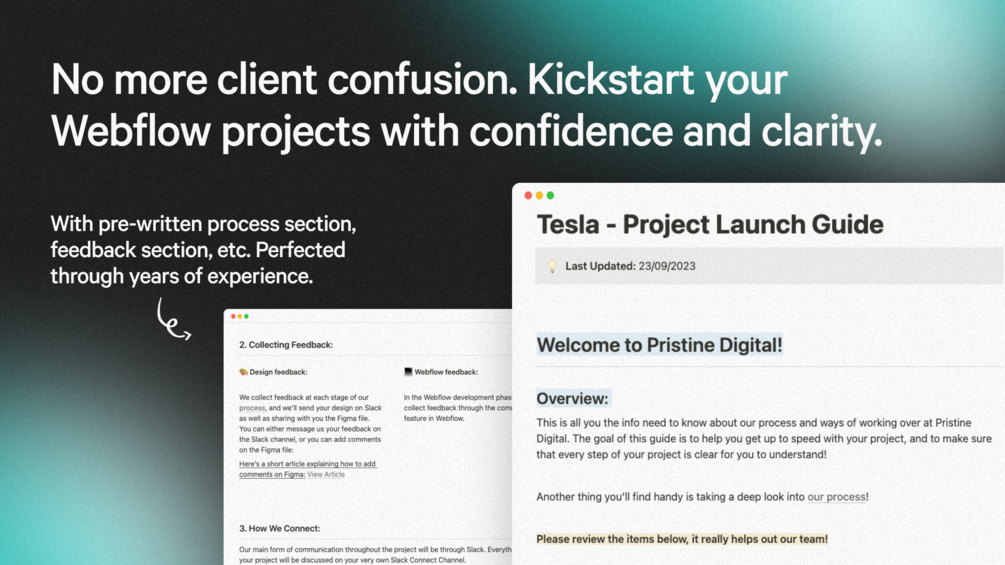Click the Last Updated callout block
The height and width of the screenshot is (565, 1005).
click(769, 266)
